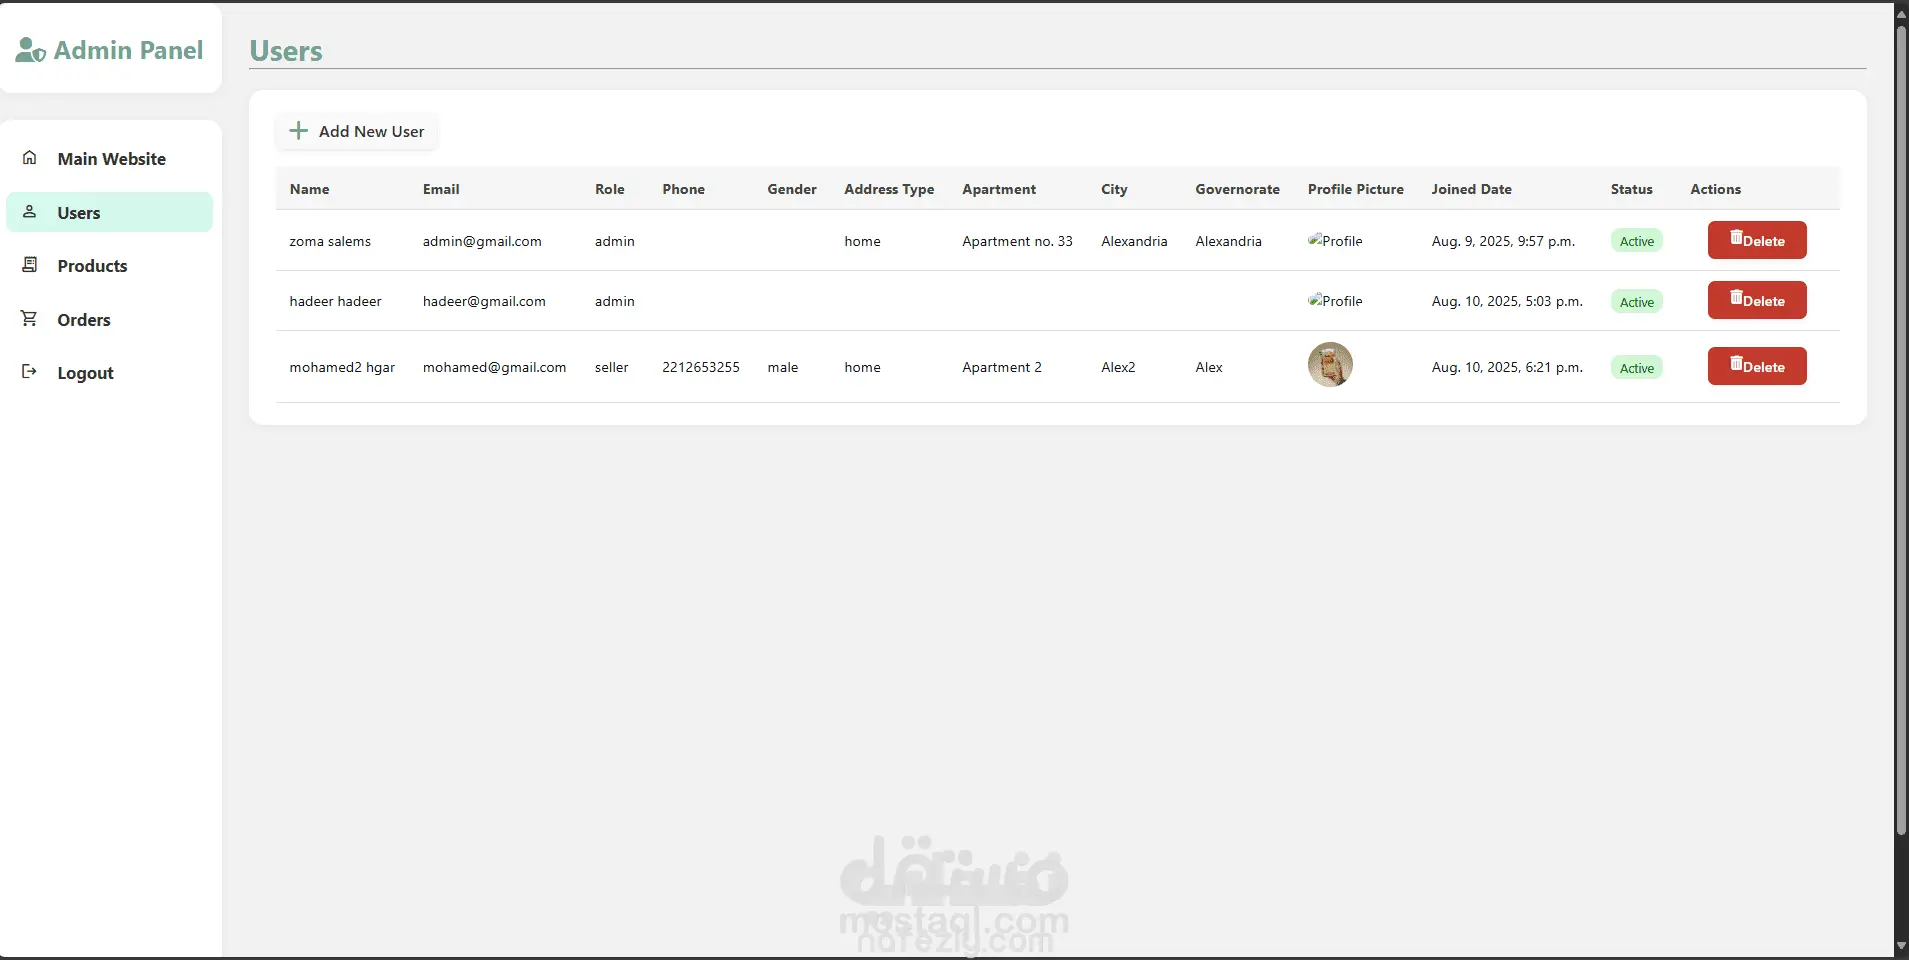Select Users in the sidebar
Screen dimensions: 1909x960
click(x=110, y=212)
